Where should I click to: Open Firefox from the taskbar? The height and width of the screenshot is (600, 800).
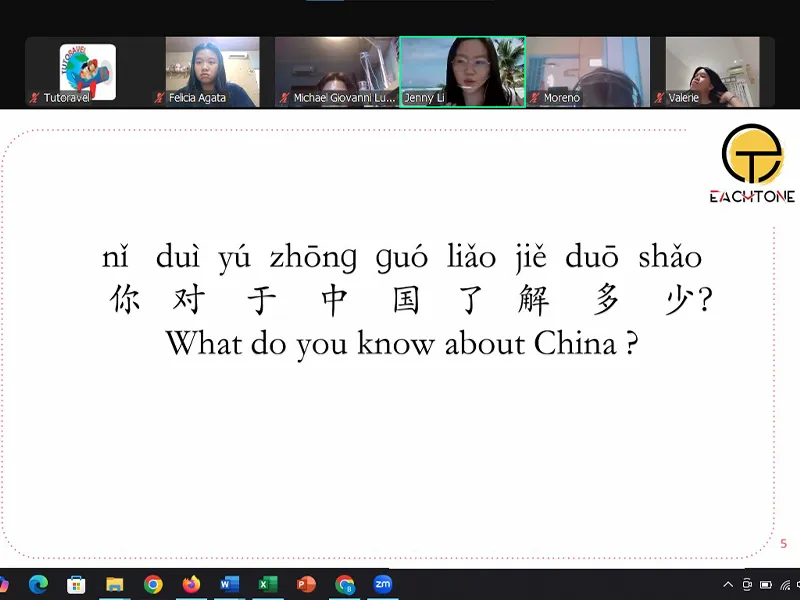[191, 584]
